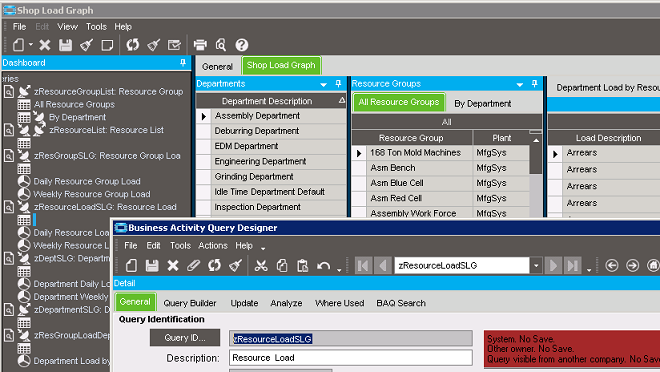Open Resource Groups panel dropdown arrow

pyautogui.click(x=520, y=84)
